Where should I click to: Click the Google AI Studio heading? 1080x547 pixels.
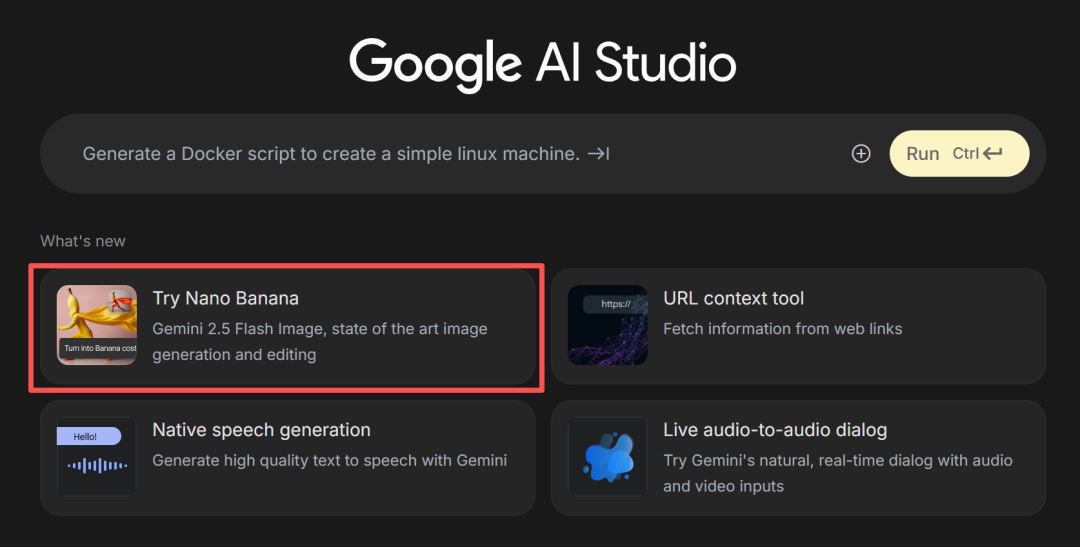coord(542,64)
